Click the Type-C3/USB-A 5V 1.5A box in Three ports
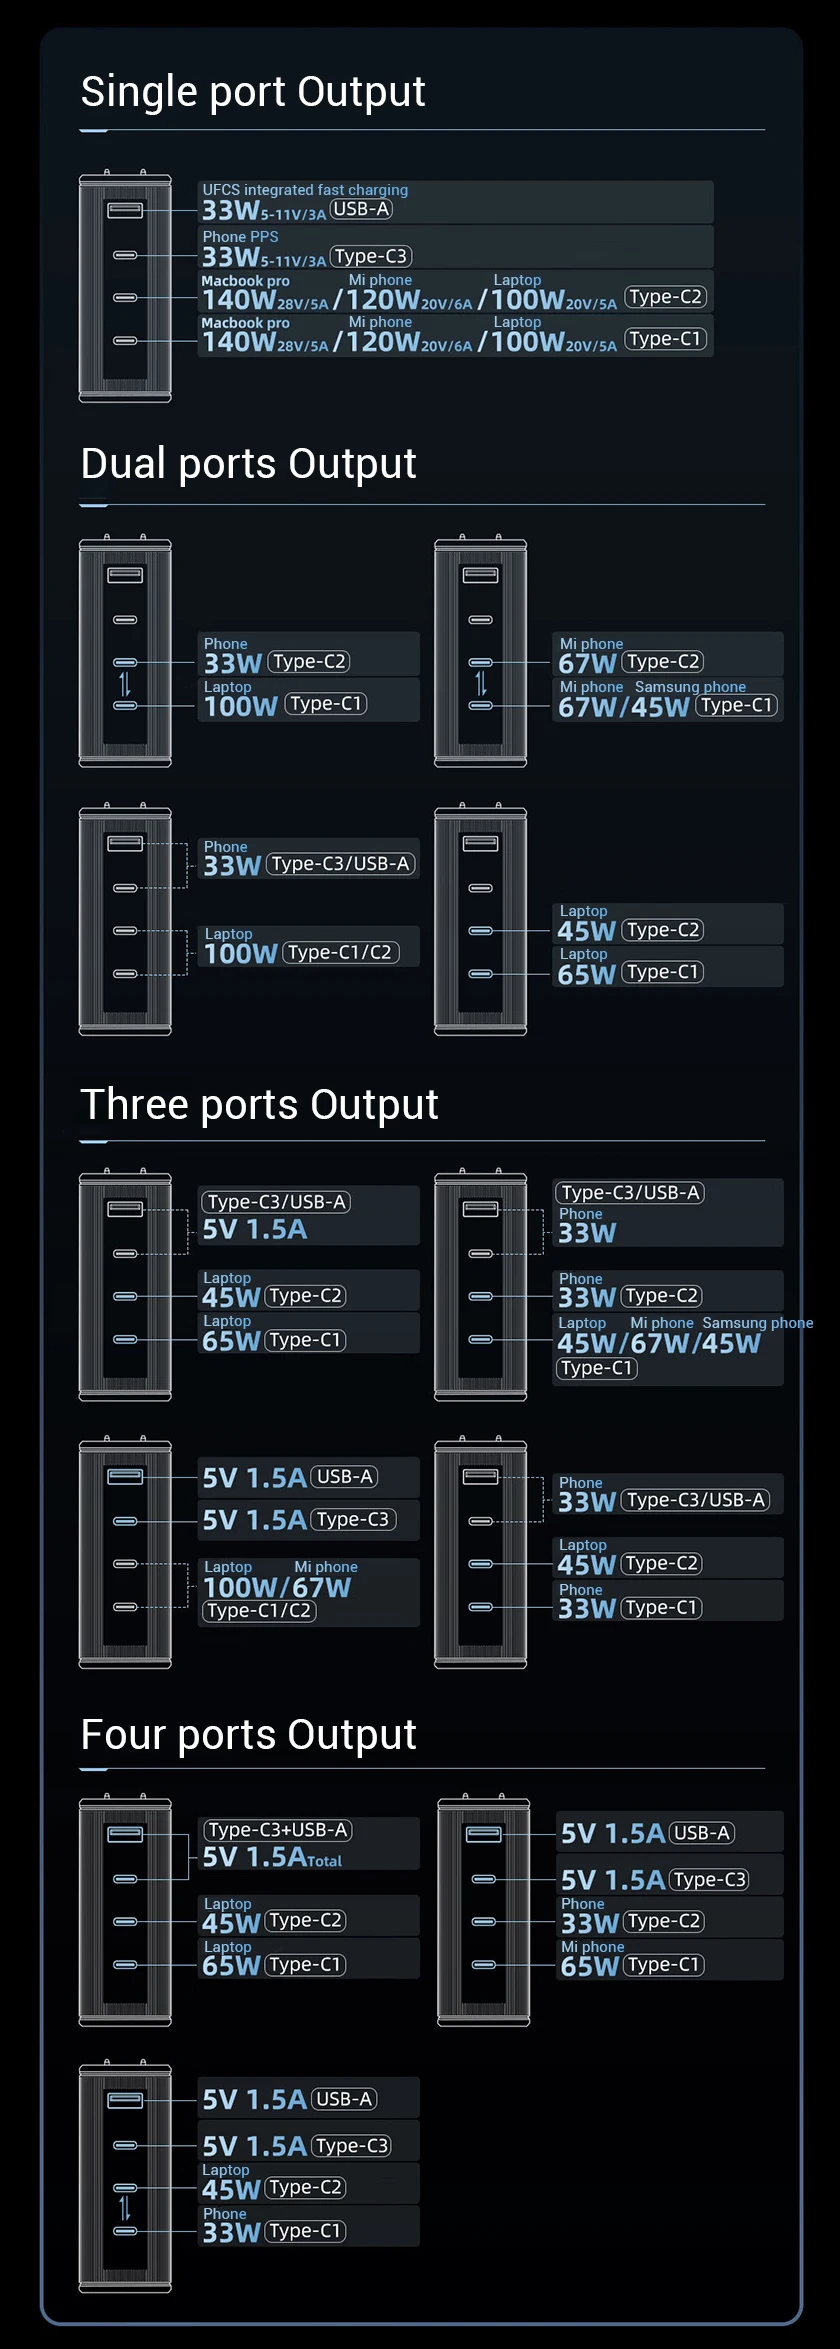Screen dimensions: 840x2349 point(309,1215)
